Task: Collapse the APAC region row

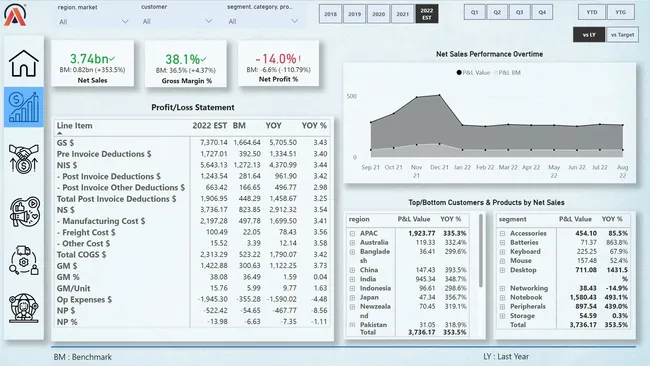Action: 352,233
